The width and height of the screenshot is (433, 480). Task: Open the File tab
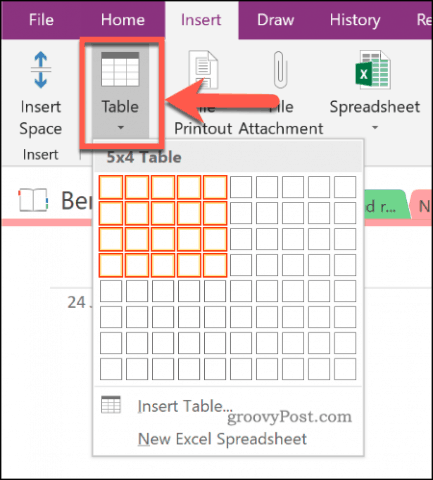[x=41, y=20]
